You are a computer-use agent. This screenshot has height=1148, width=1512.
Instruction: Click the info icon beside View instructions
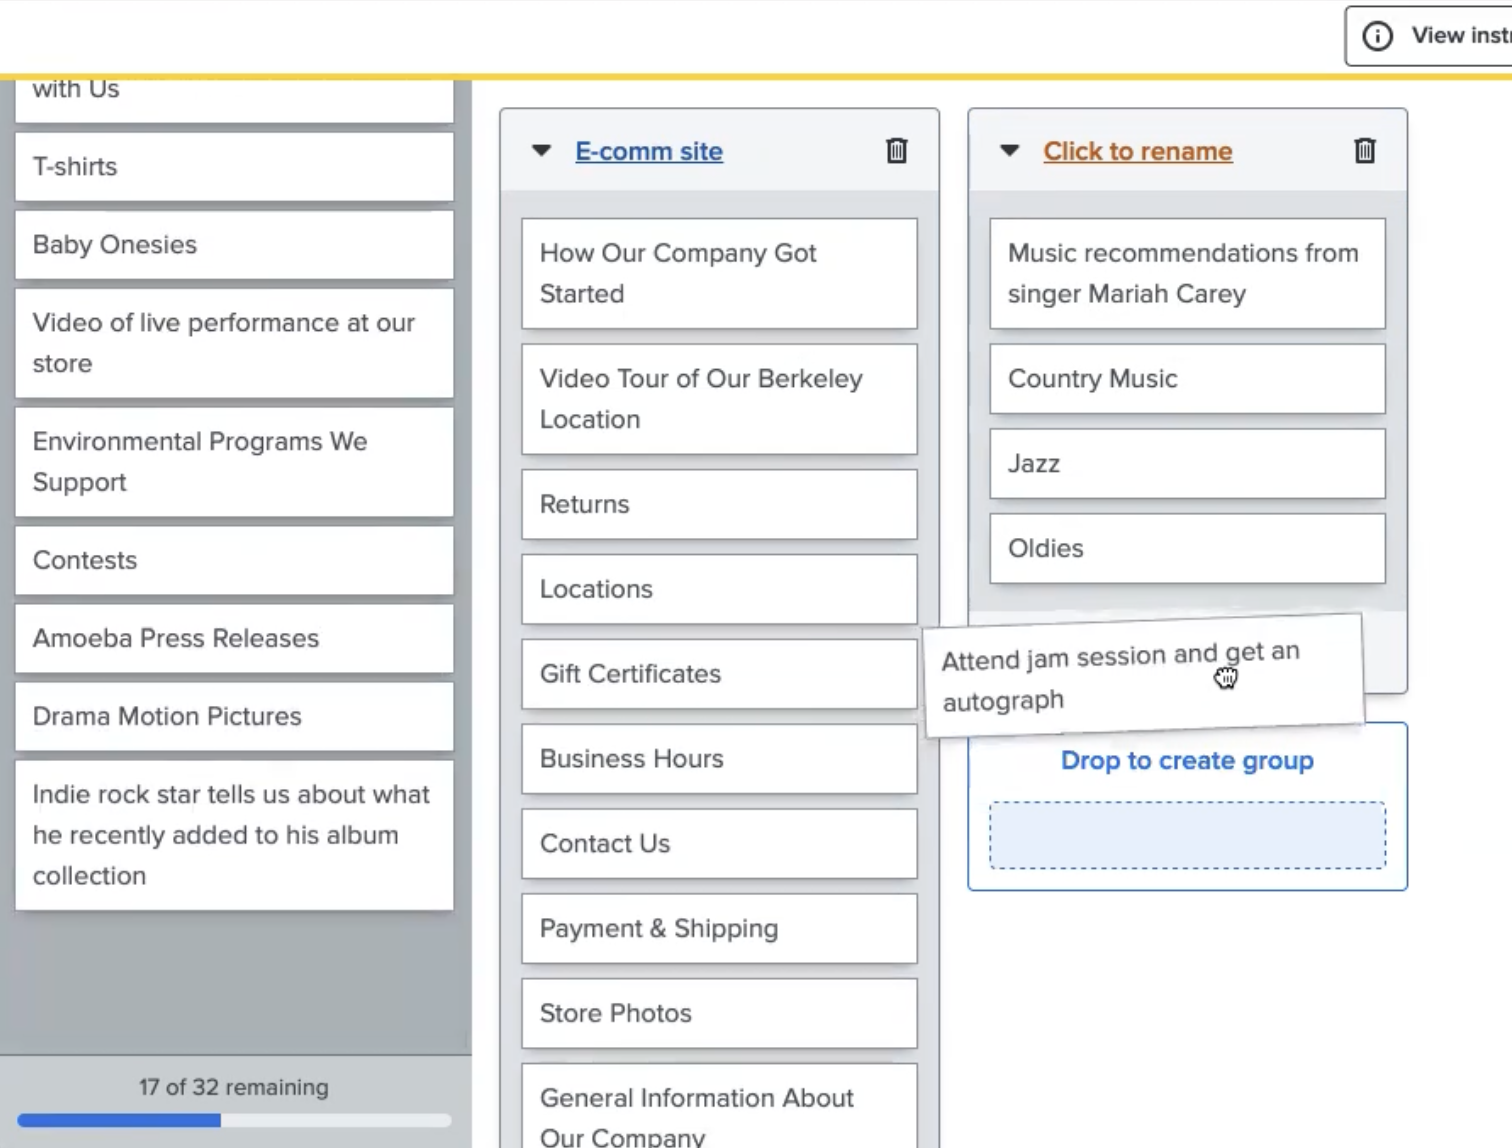point(1377,37)
